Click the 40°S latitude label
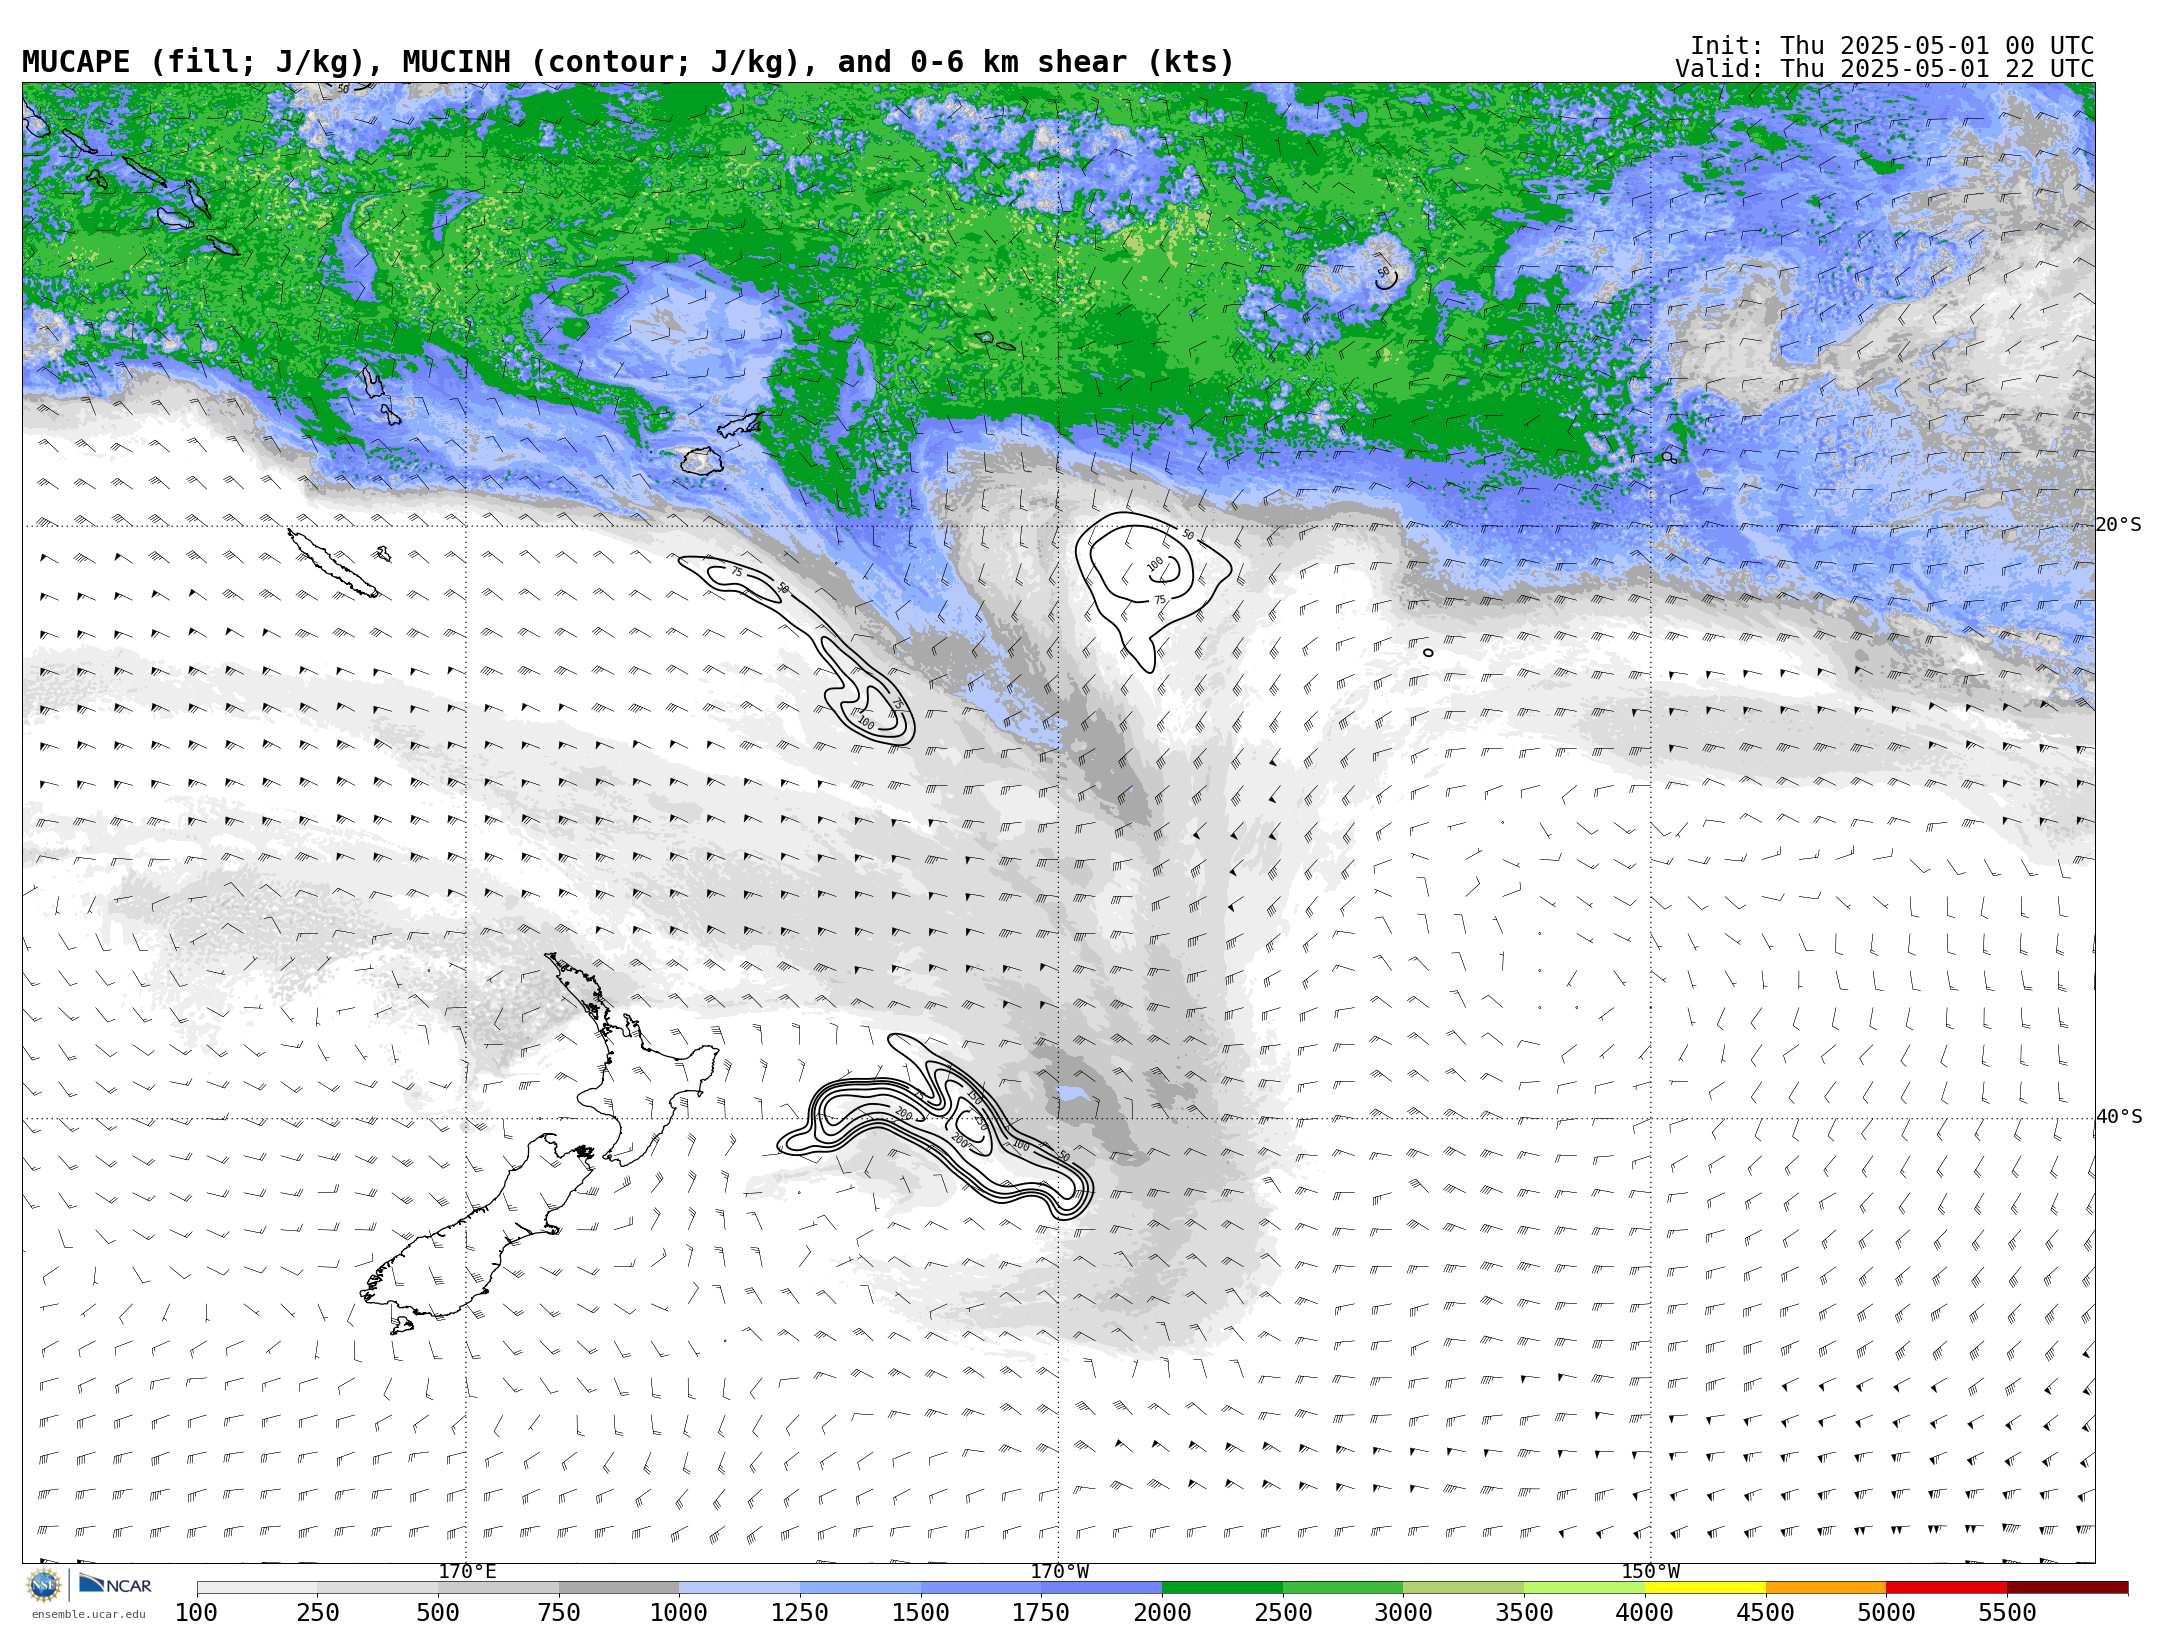 (2119, 1117)
